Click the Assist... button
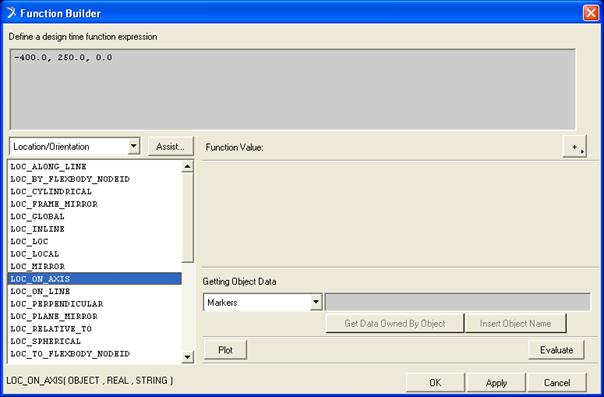The width and height of the screenshot is (604, 397). [170, 146]
